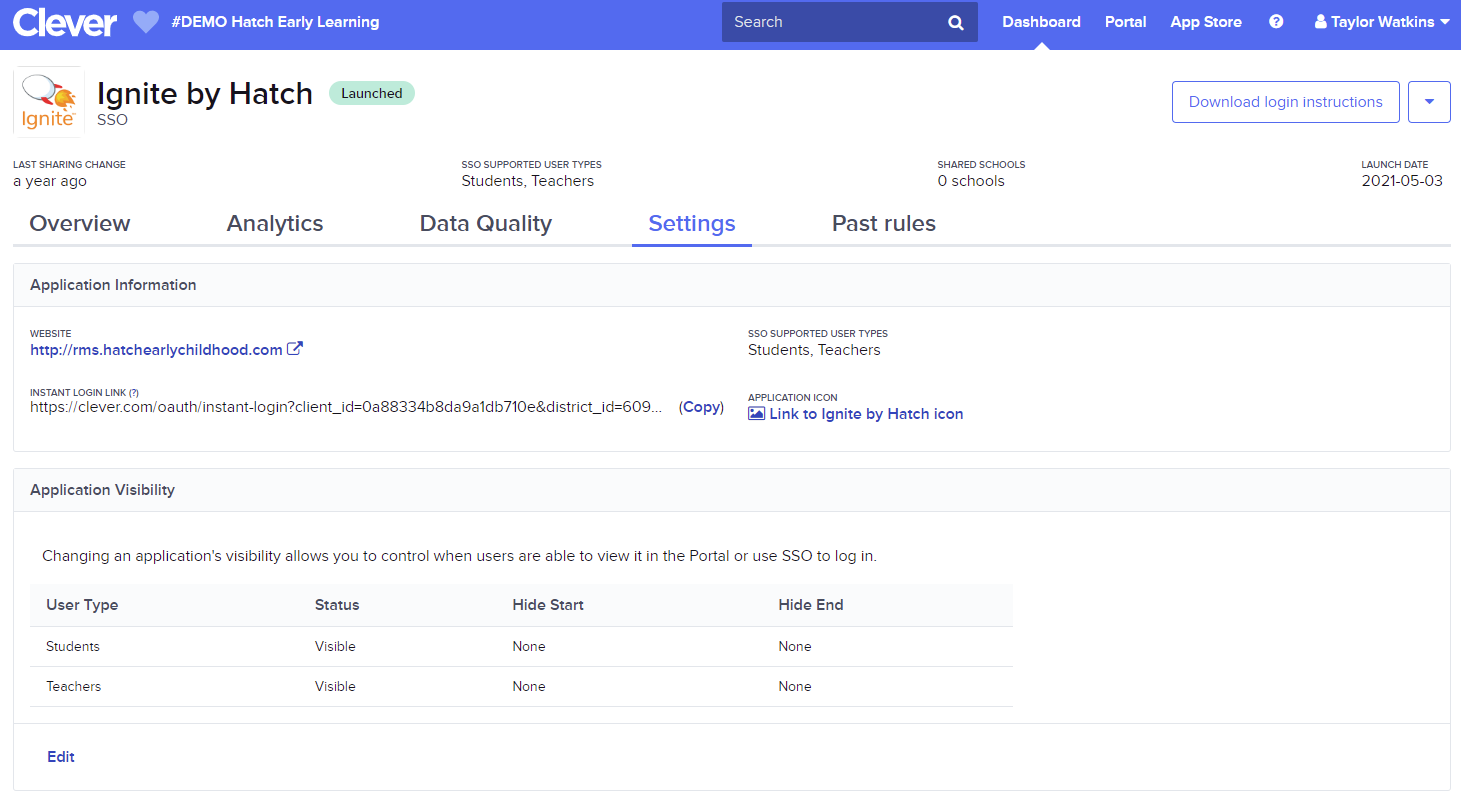Viewport: 1461px width, 803px height.
Task: Expand the Taylor Watkins user menu
Action: 1382,22
